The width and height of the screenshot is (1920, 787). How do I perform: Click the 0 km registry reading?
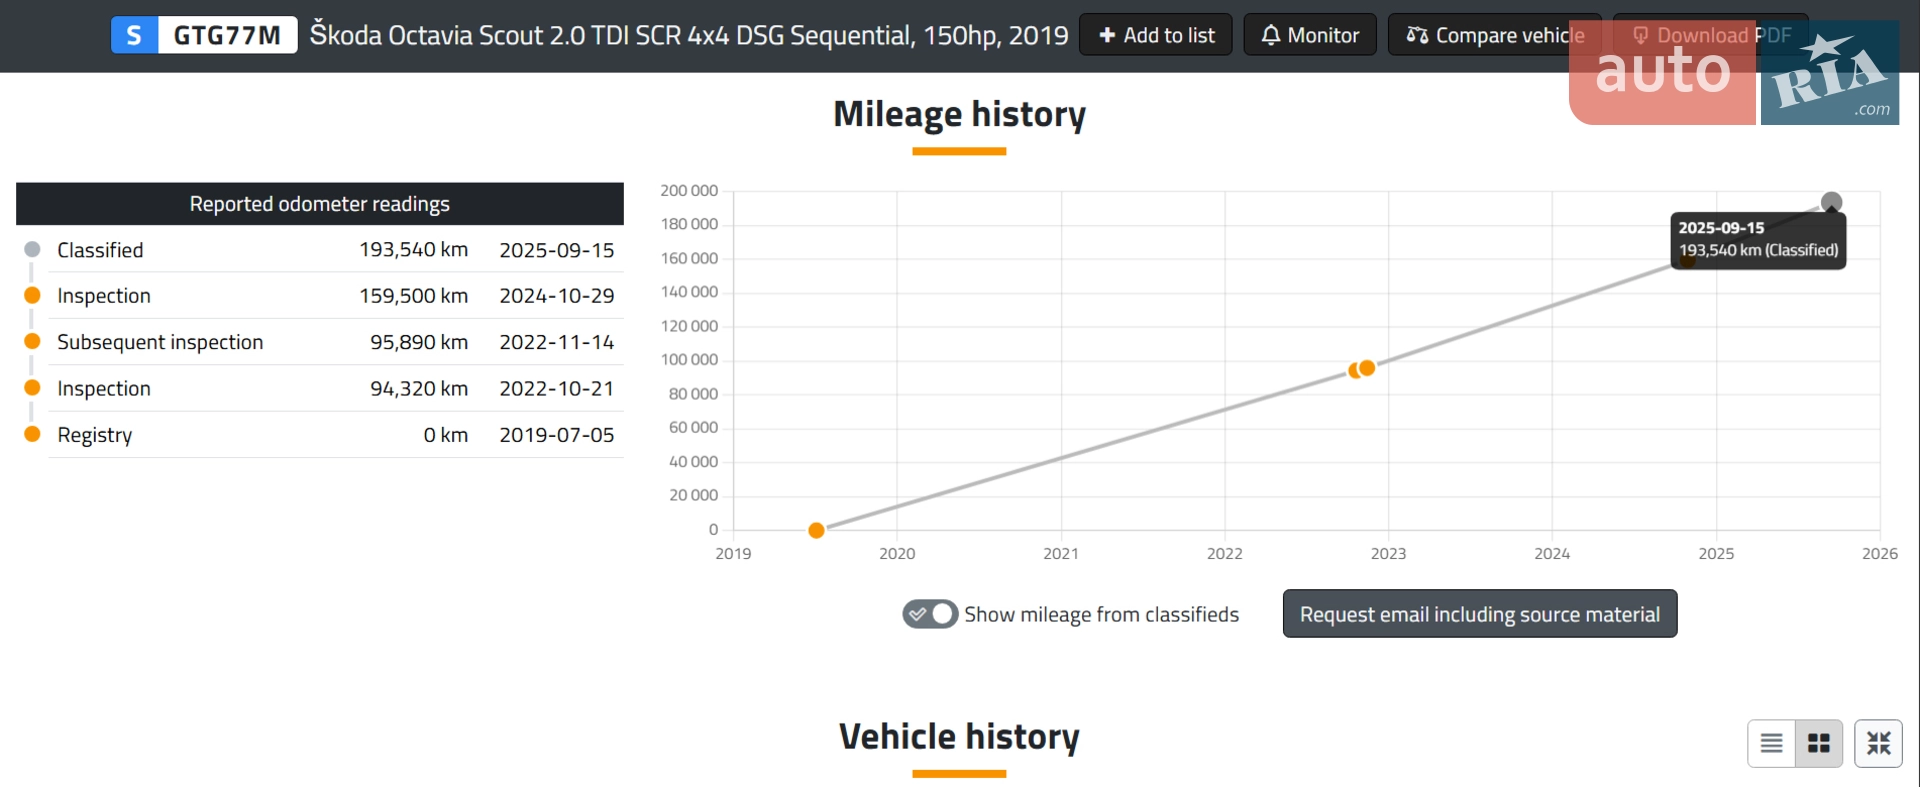tap(446, 435)
